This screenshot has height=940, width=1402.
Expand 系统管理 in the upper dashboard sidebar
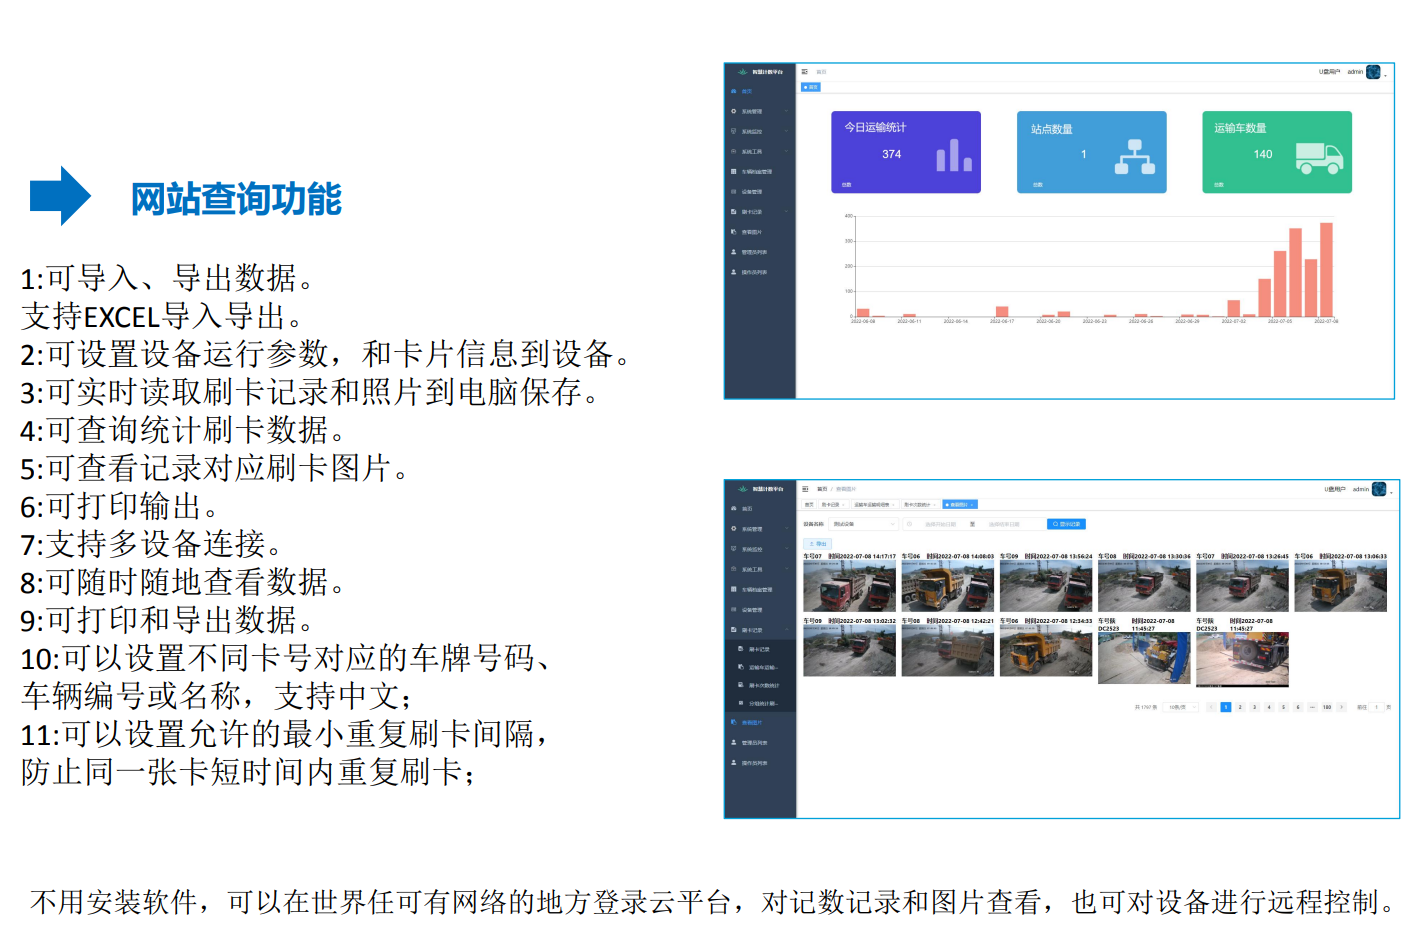[759, 111]
